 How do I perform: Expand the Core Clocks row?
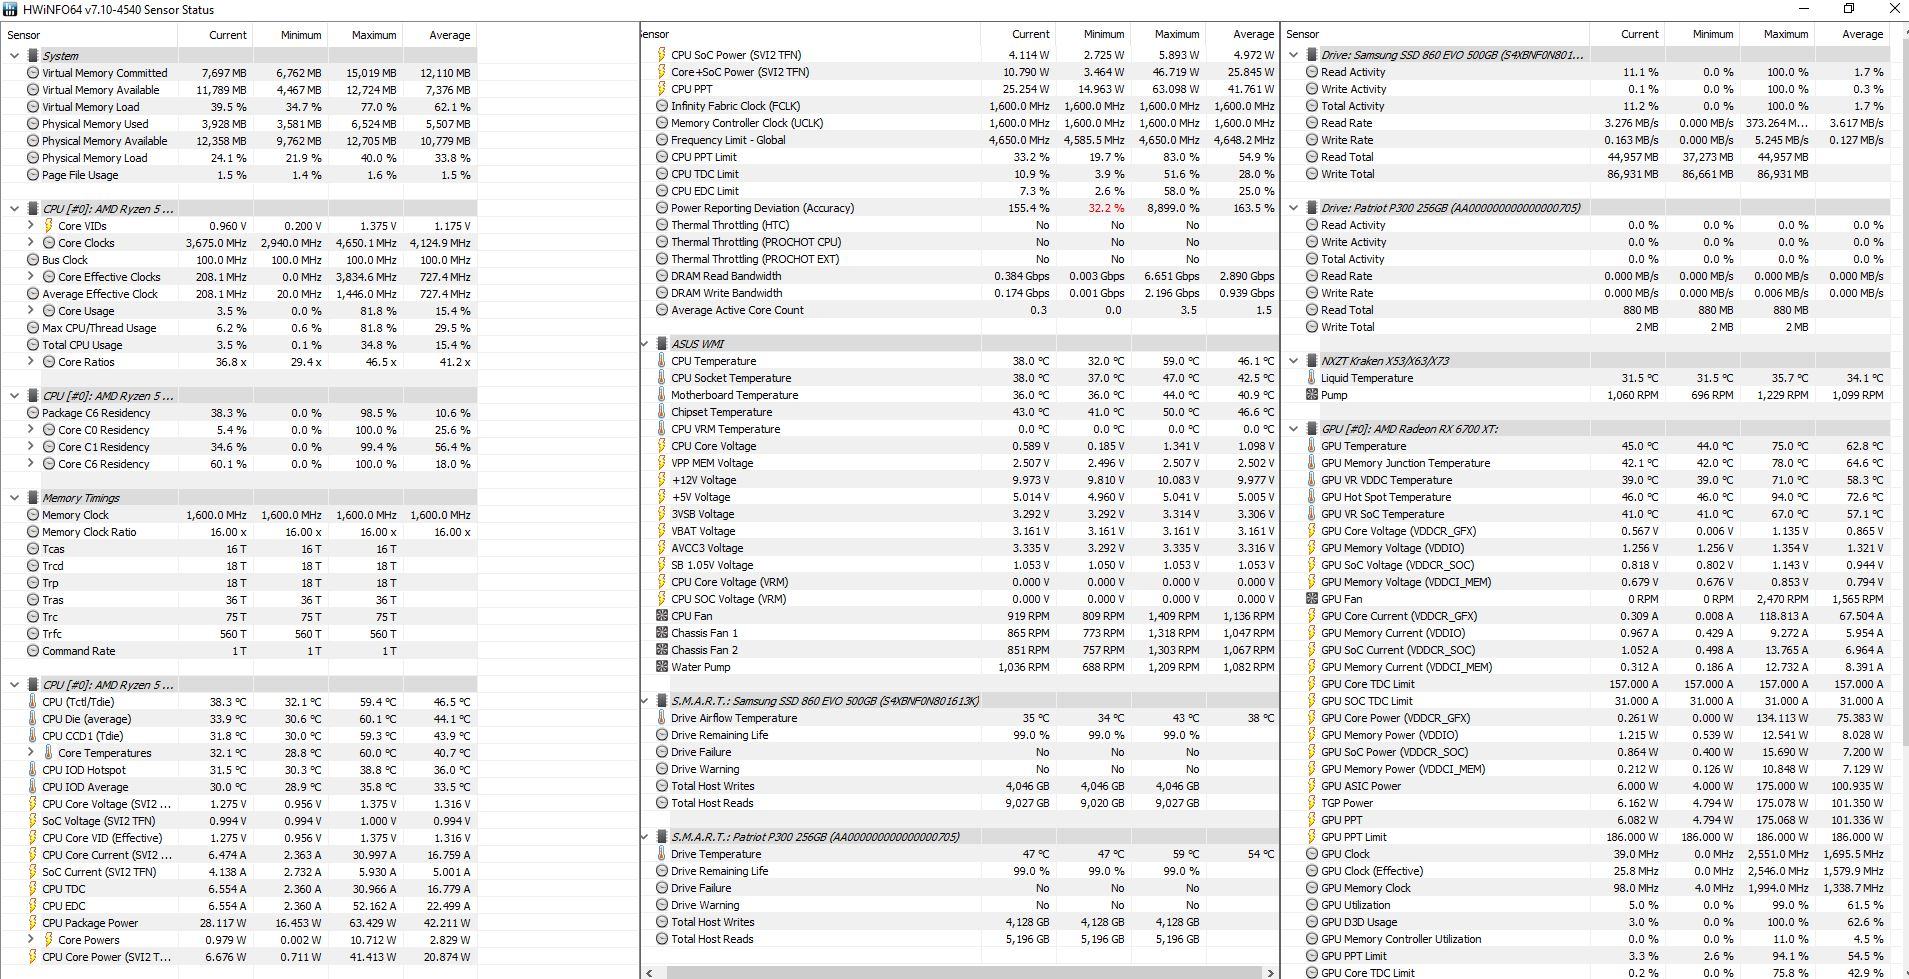30,243
